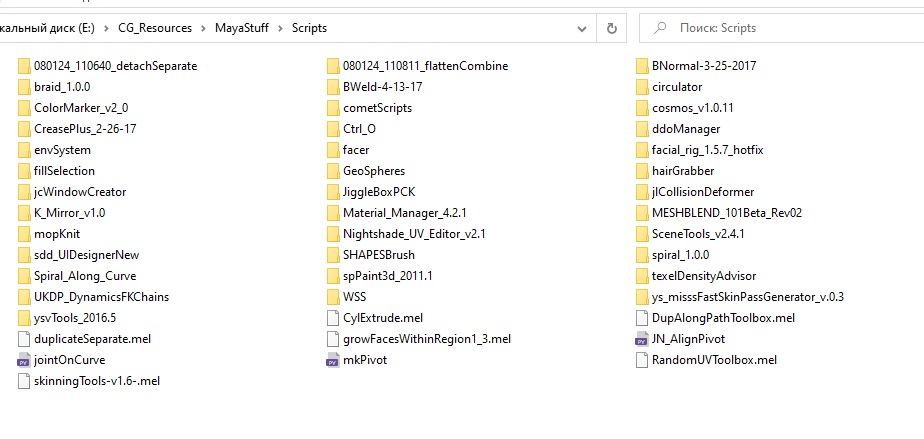Select CylExtrude.mel file icon

[x=332, y=318]
